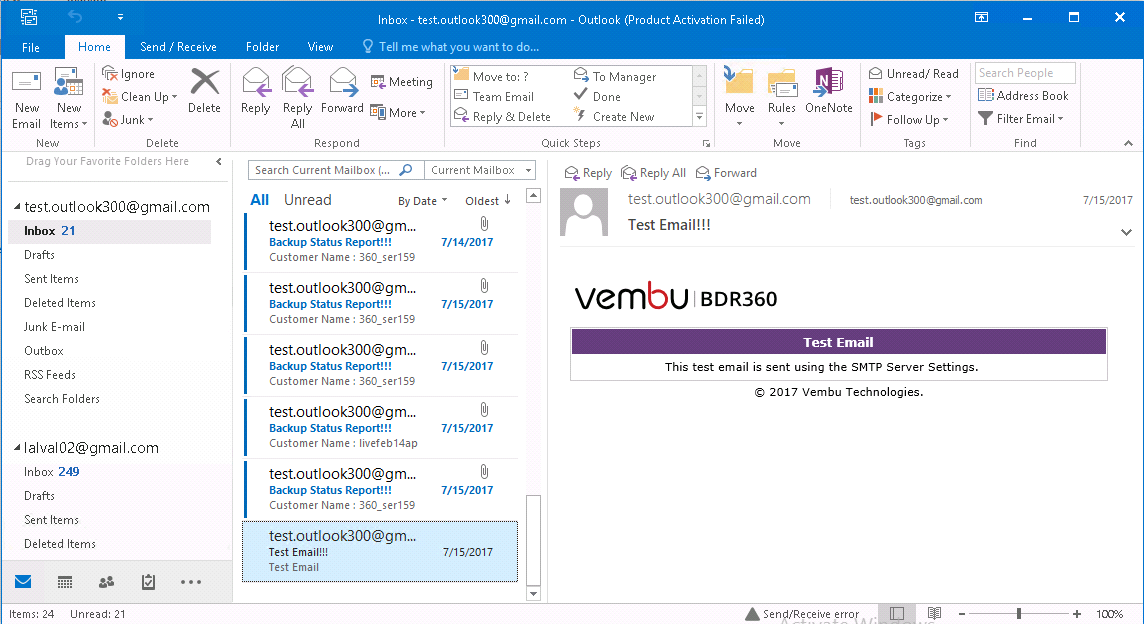The width and height of the screenshot is (1144, 624).
Task: Open the New Items menu
Action: [69, 99]
